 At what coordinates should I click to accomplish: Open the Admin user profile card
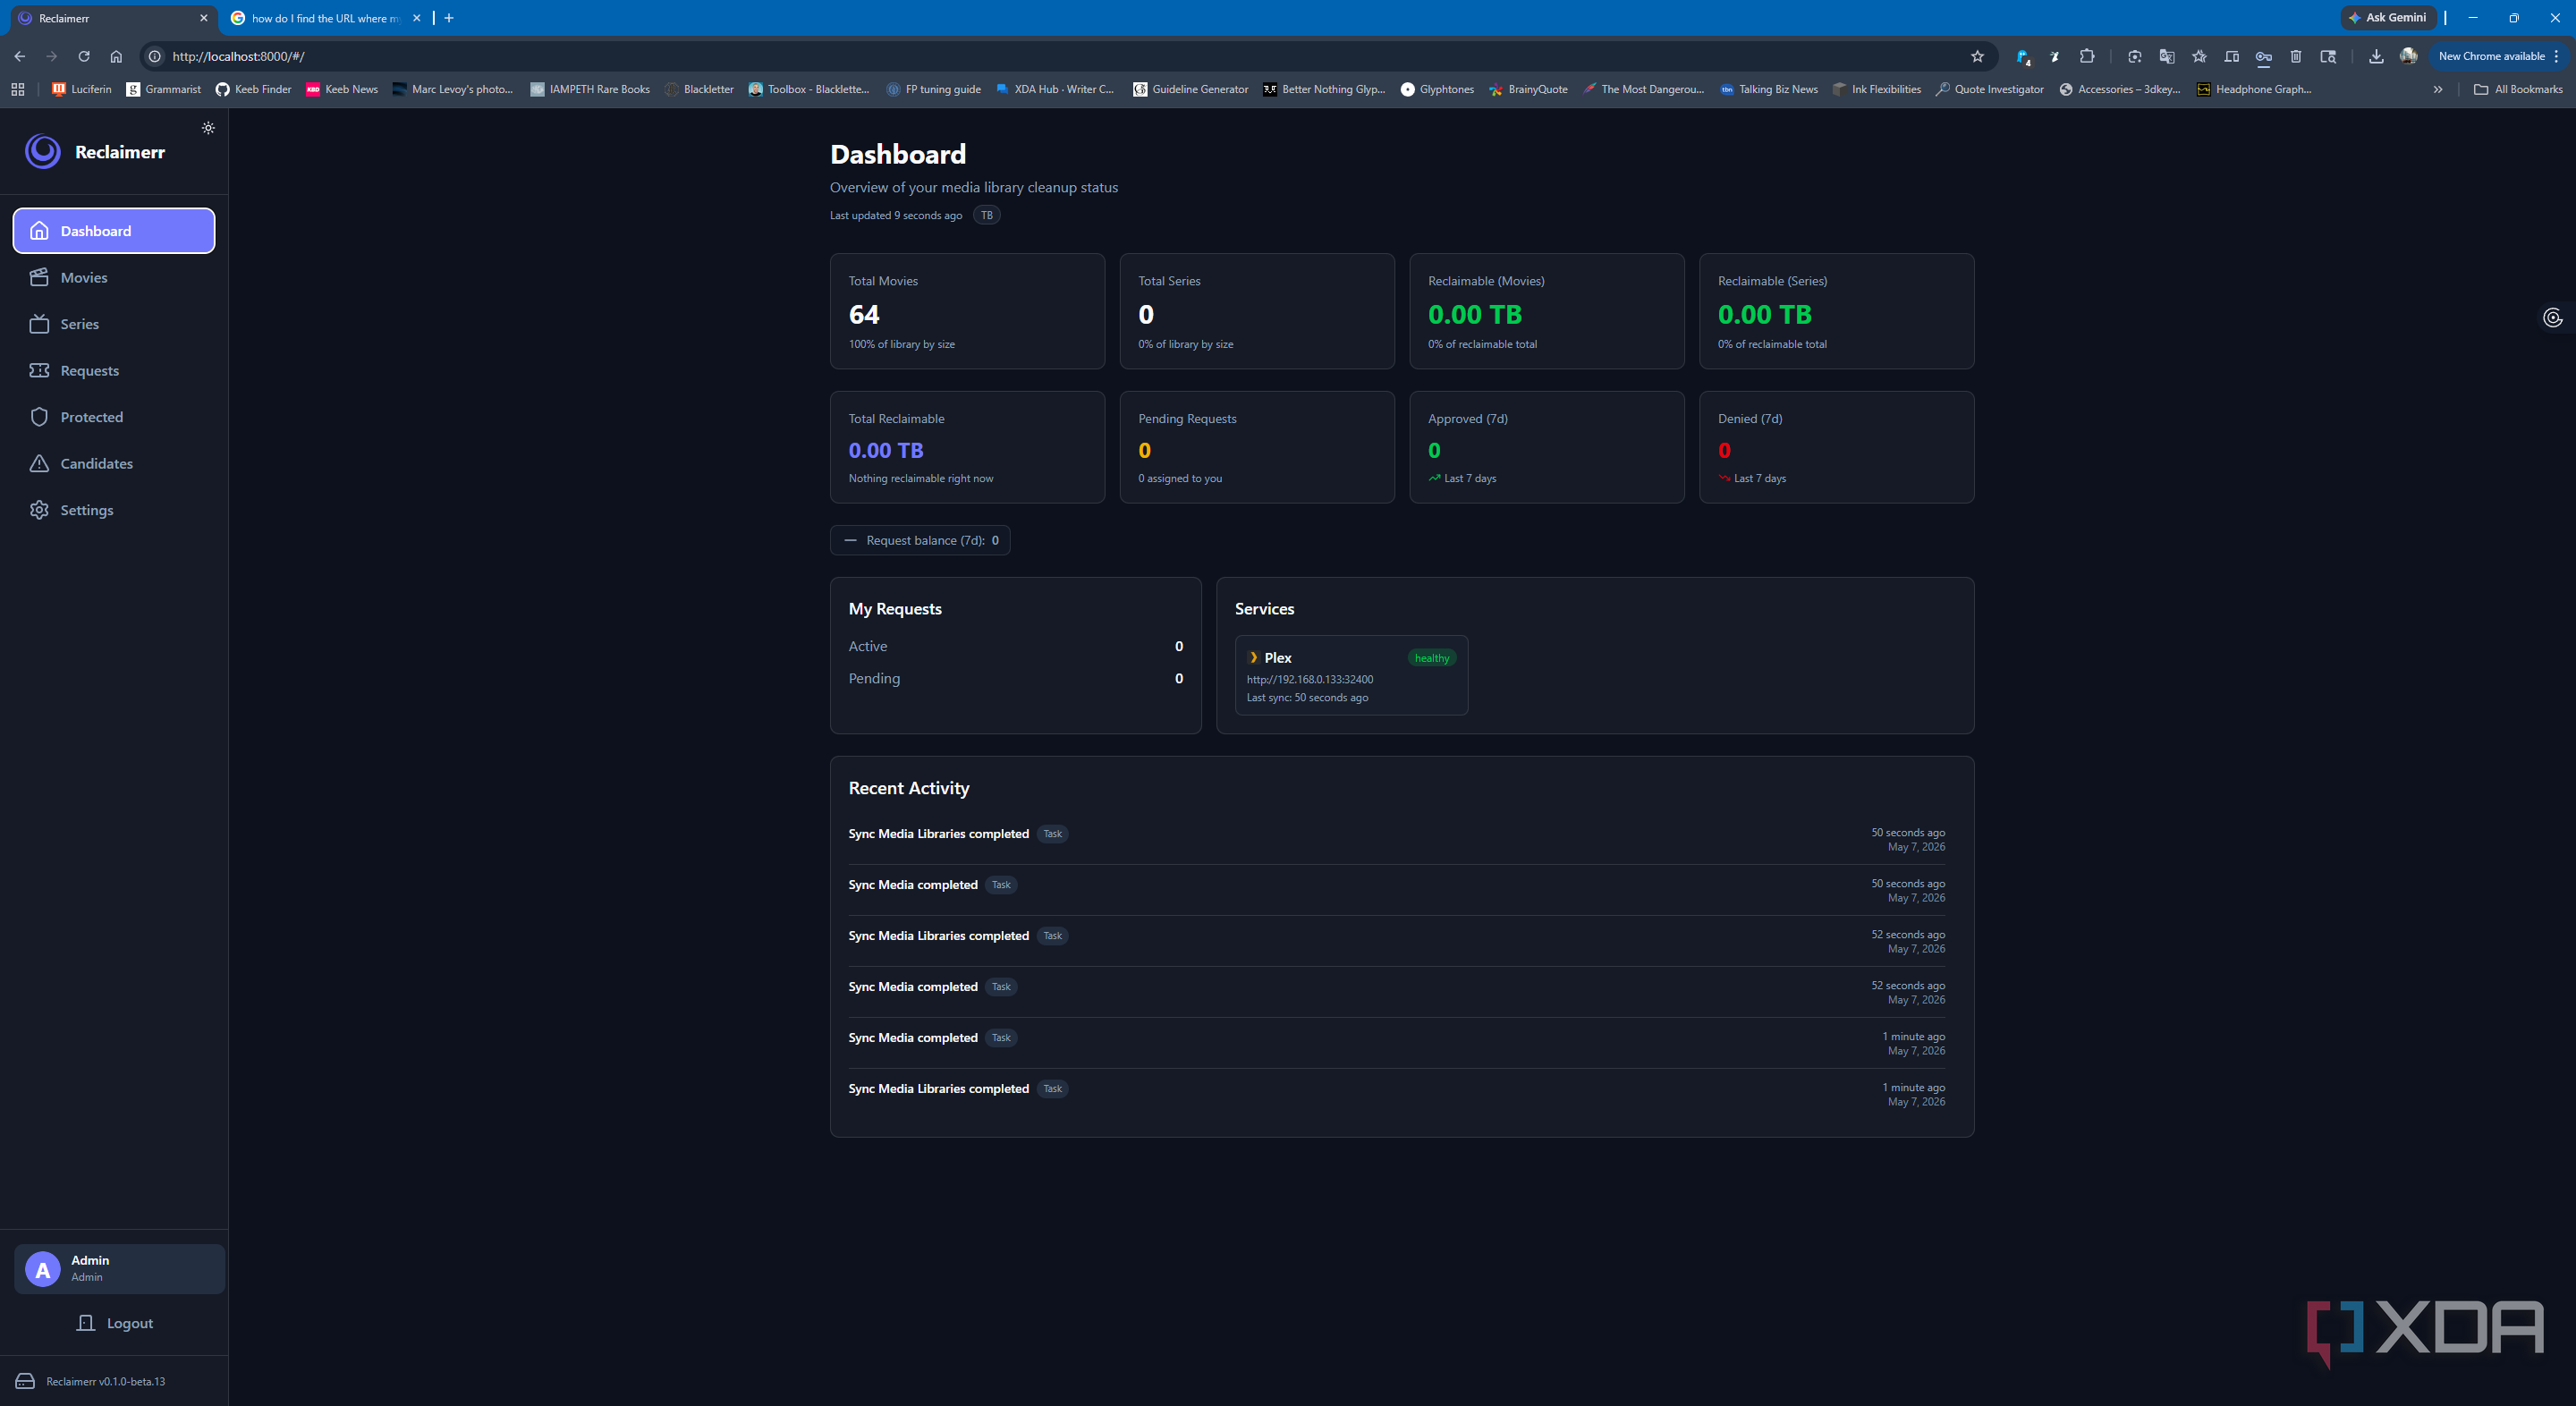(x=119, y=1268)
